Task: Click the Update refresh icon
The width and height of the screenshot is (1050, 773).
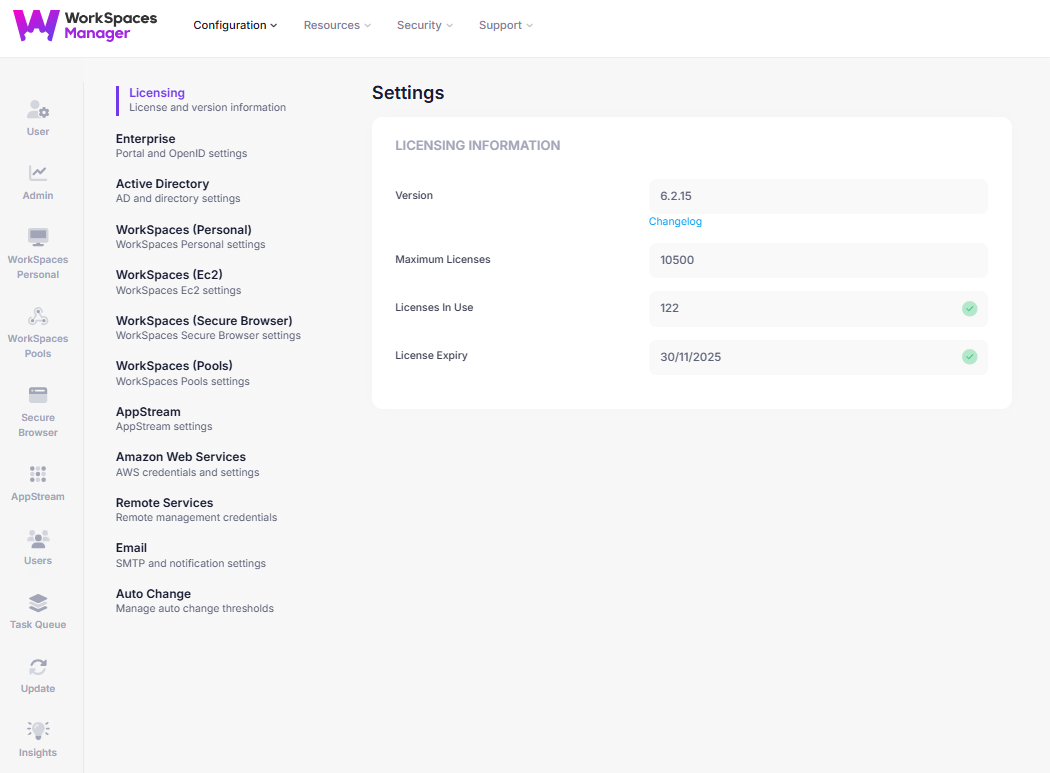Action: point(38,667)
